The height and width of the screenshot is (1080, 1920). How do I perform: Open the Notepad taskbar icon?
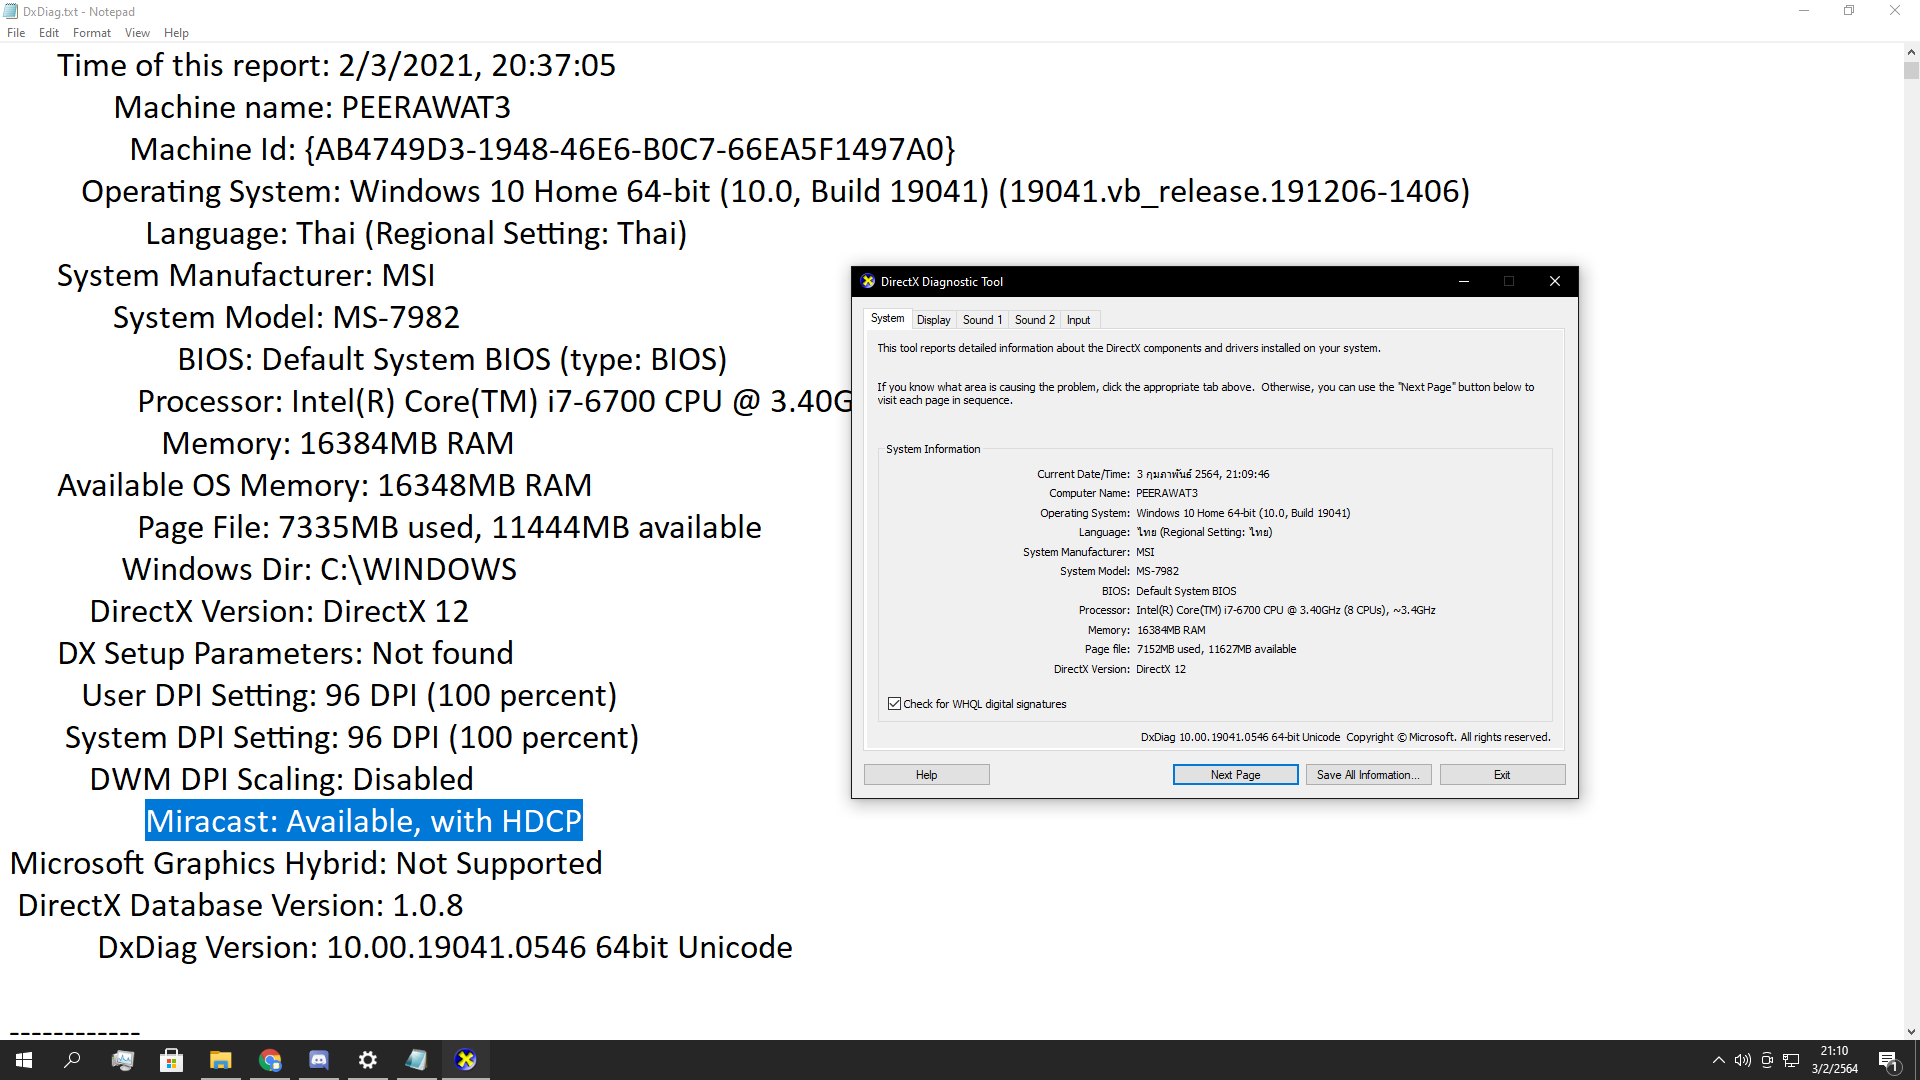pos(417,1060)
